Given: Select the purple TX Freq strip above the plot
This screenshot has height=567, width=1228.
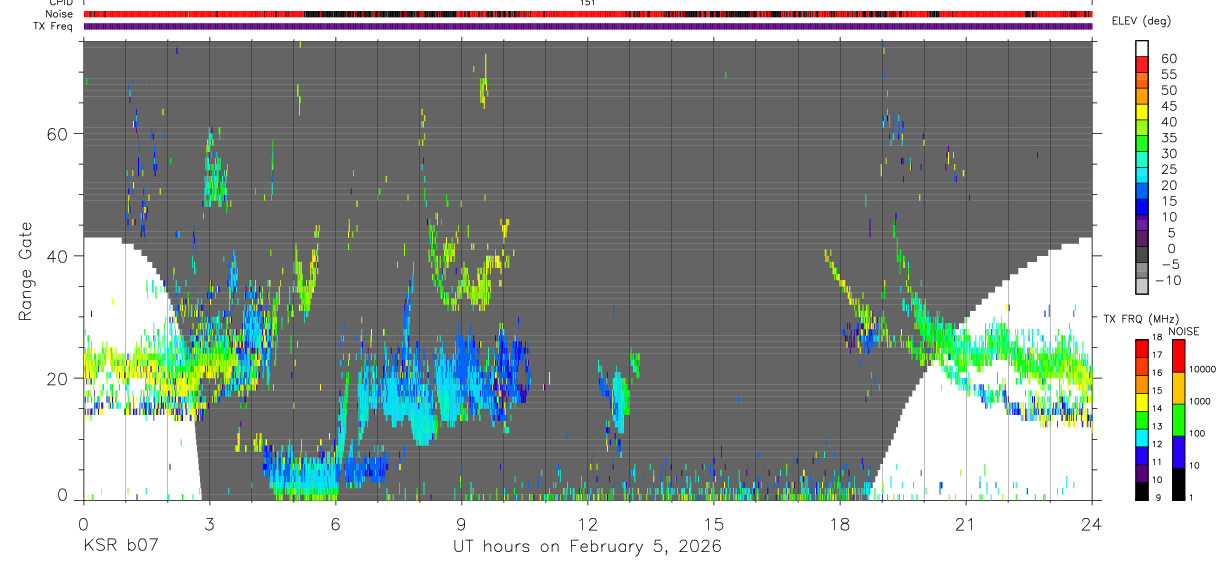Looking at the screenshot, I should point(588,26).
